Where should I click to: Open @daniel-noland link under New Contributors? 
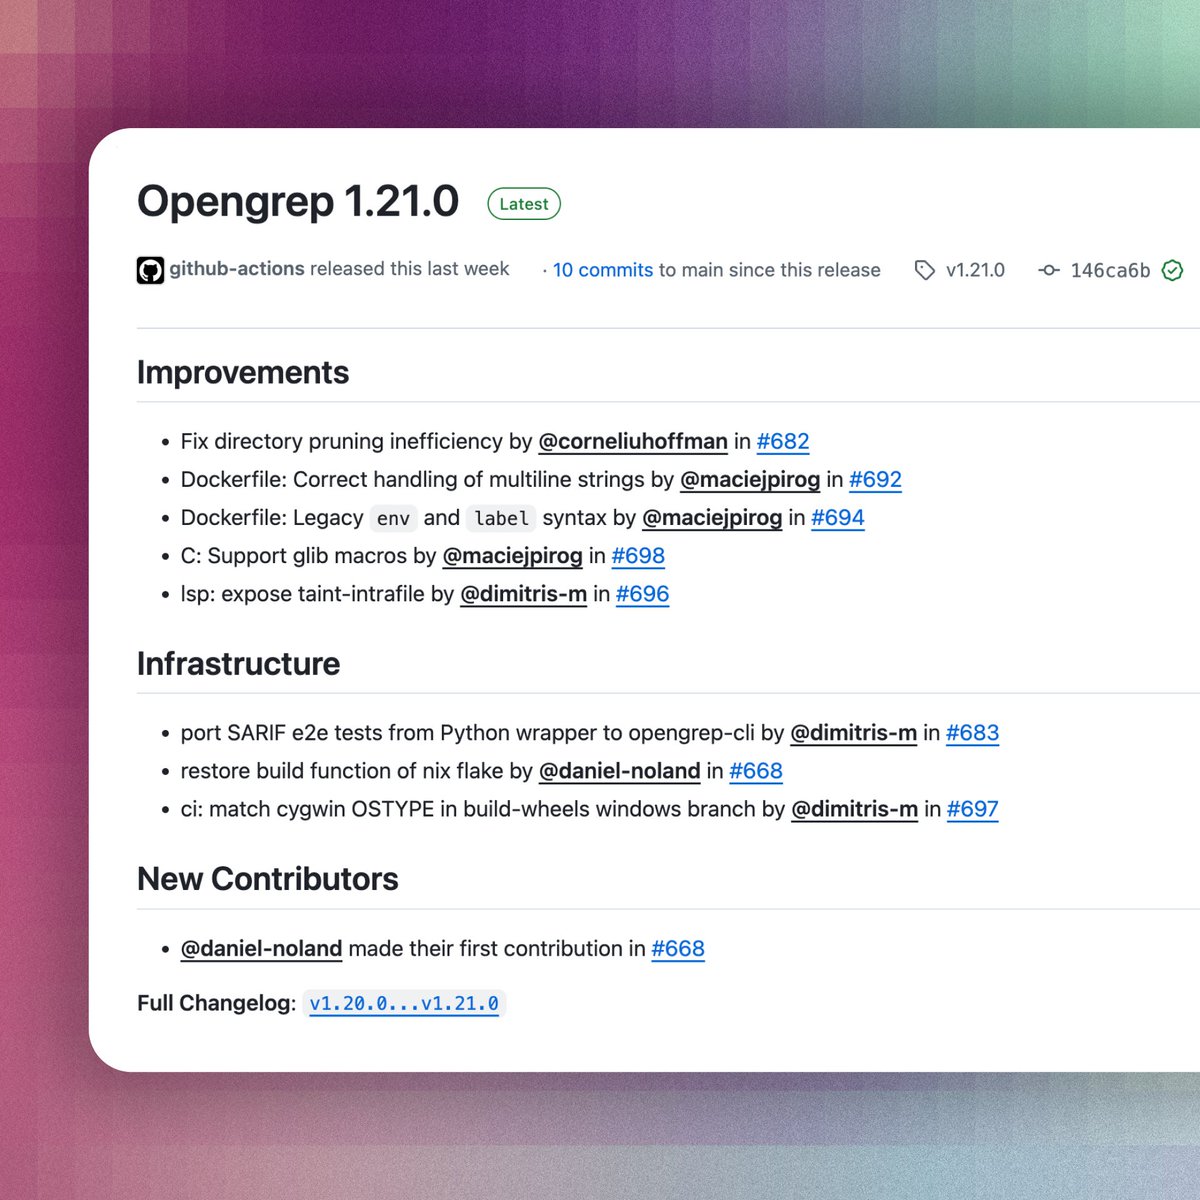pos(261,948)
